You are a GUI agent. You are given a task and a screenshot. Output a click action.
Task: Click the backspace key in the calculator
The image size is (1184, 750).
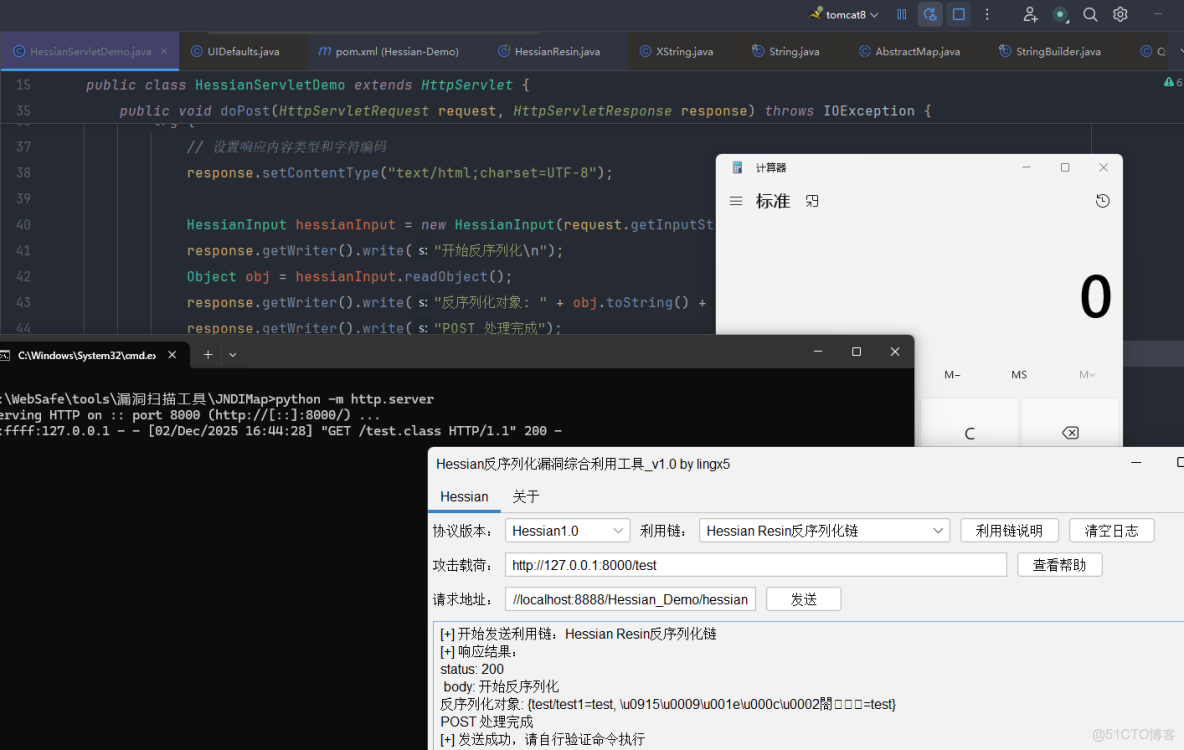(x=1070, y=432)
